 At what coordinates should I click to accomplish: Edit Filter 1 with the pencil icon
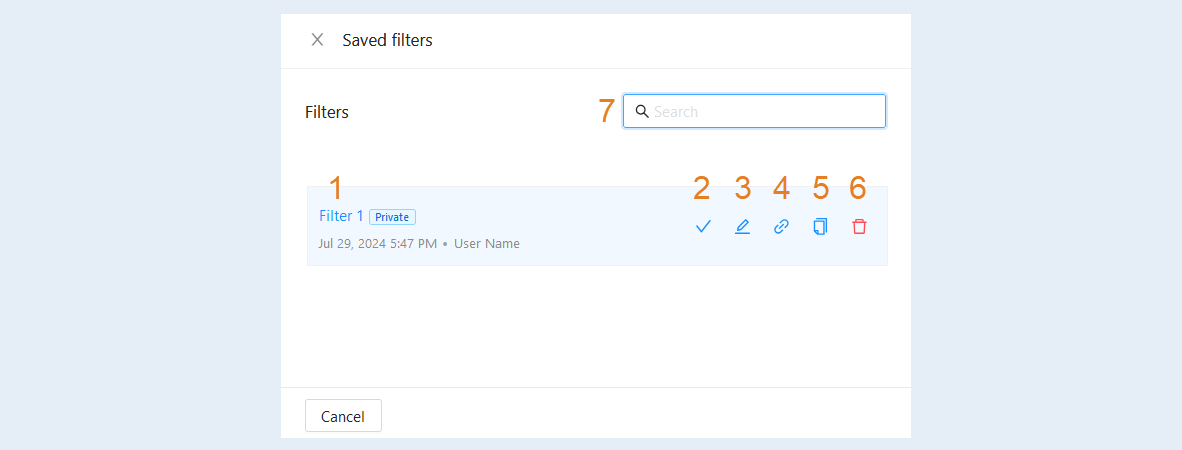tap(743, 226)
